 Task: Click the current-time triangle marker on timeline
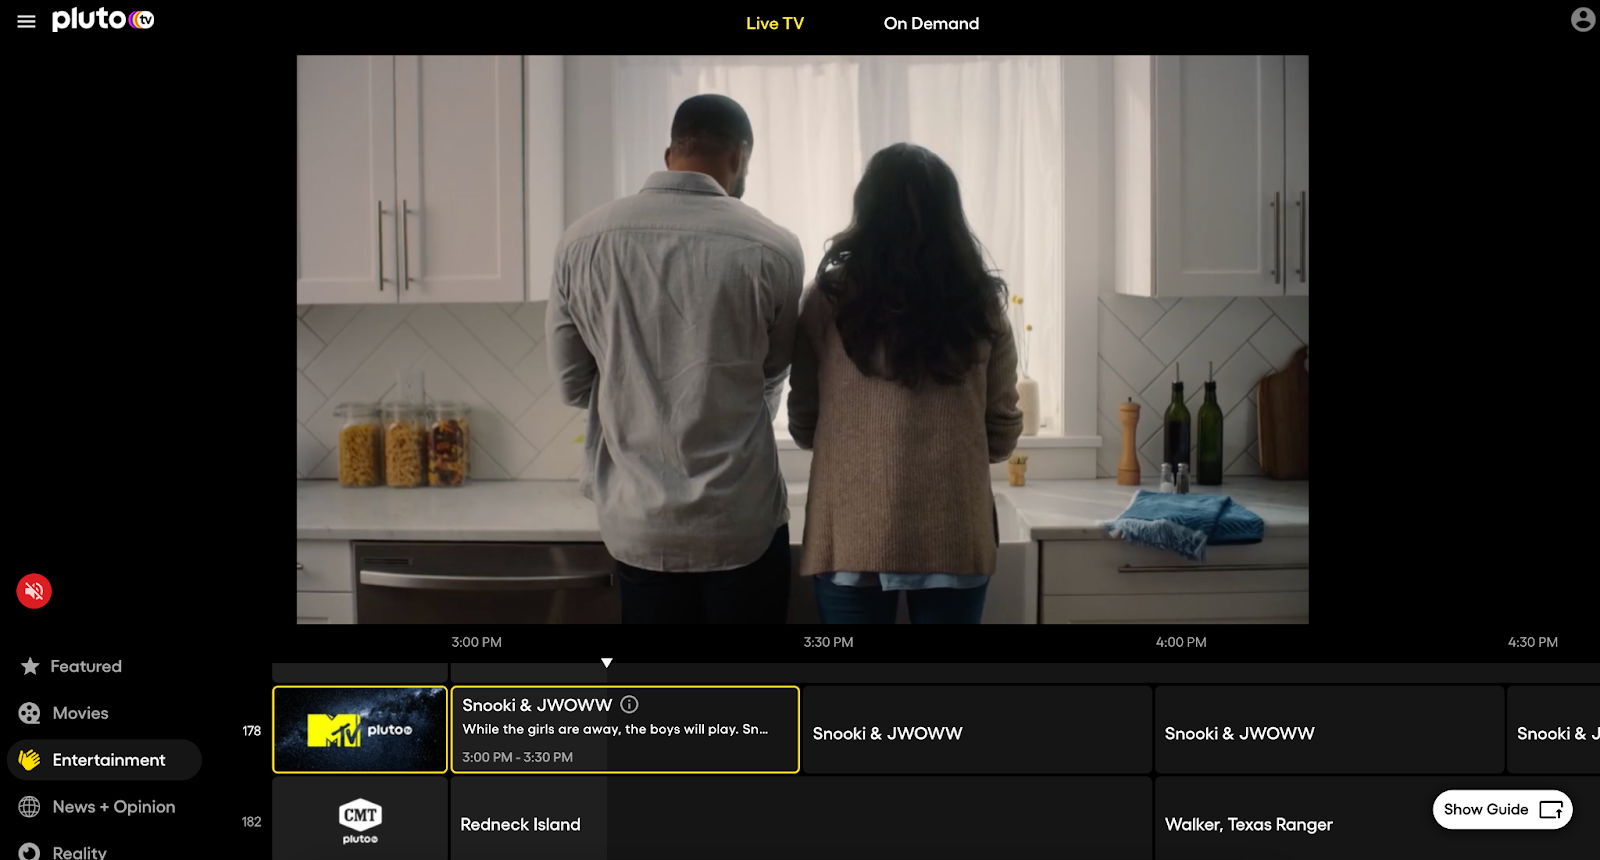click(x=606, y=663)
